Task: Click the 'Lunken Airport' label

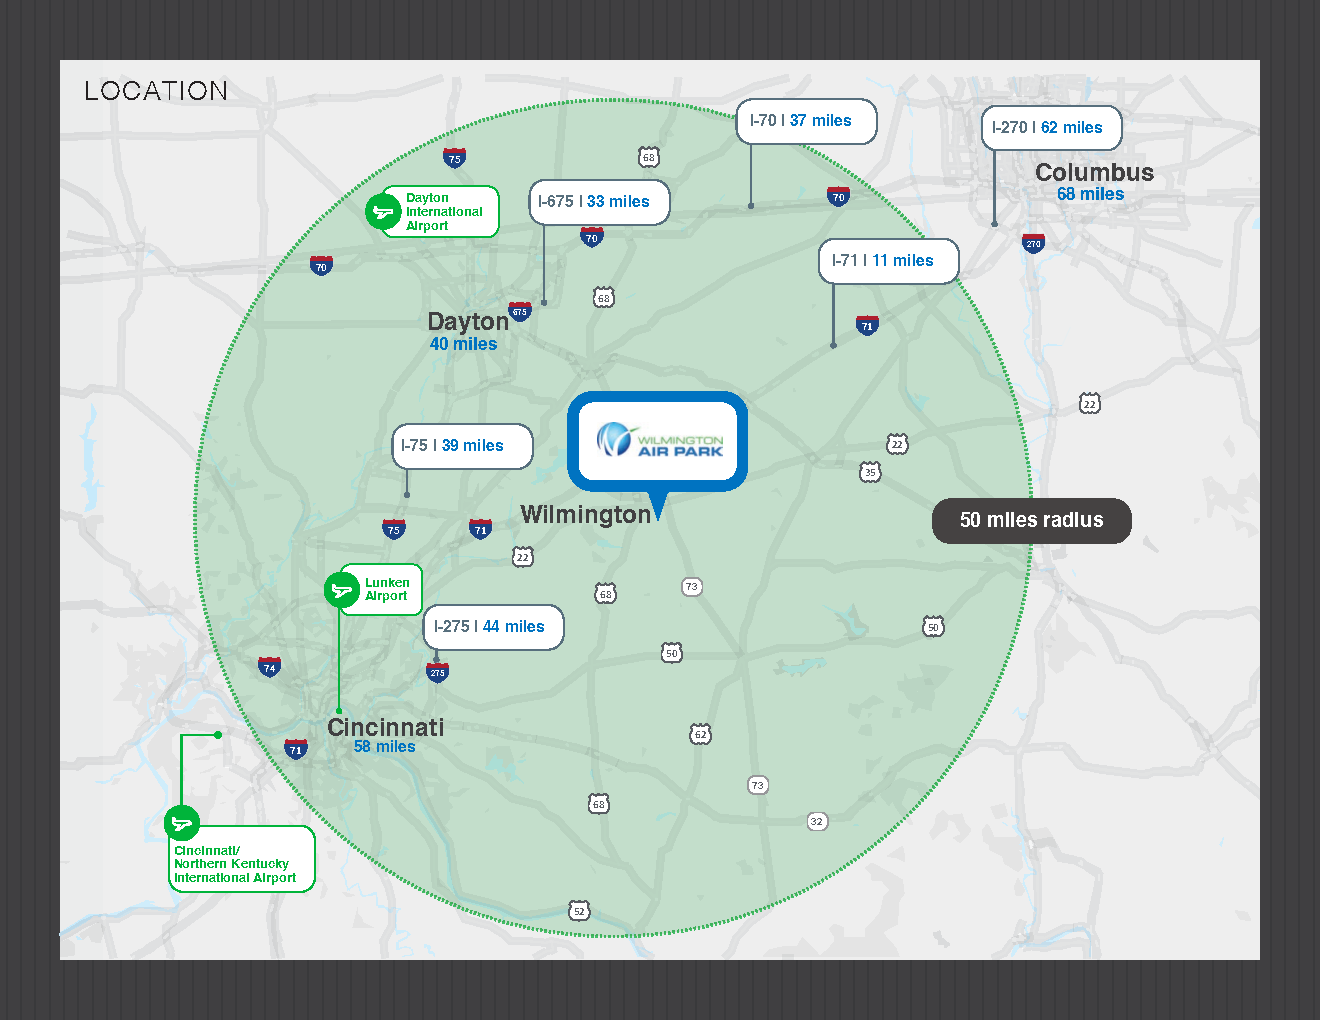Action: click(x=387, y=589)
